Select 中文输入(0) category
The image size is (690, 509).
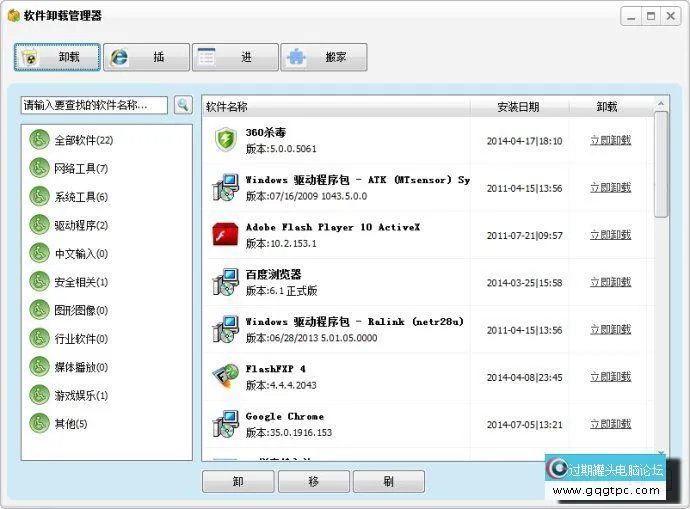(x=81, y=254)
